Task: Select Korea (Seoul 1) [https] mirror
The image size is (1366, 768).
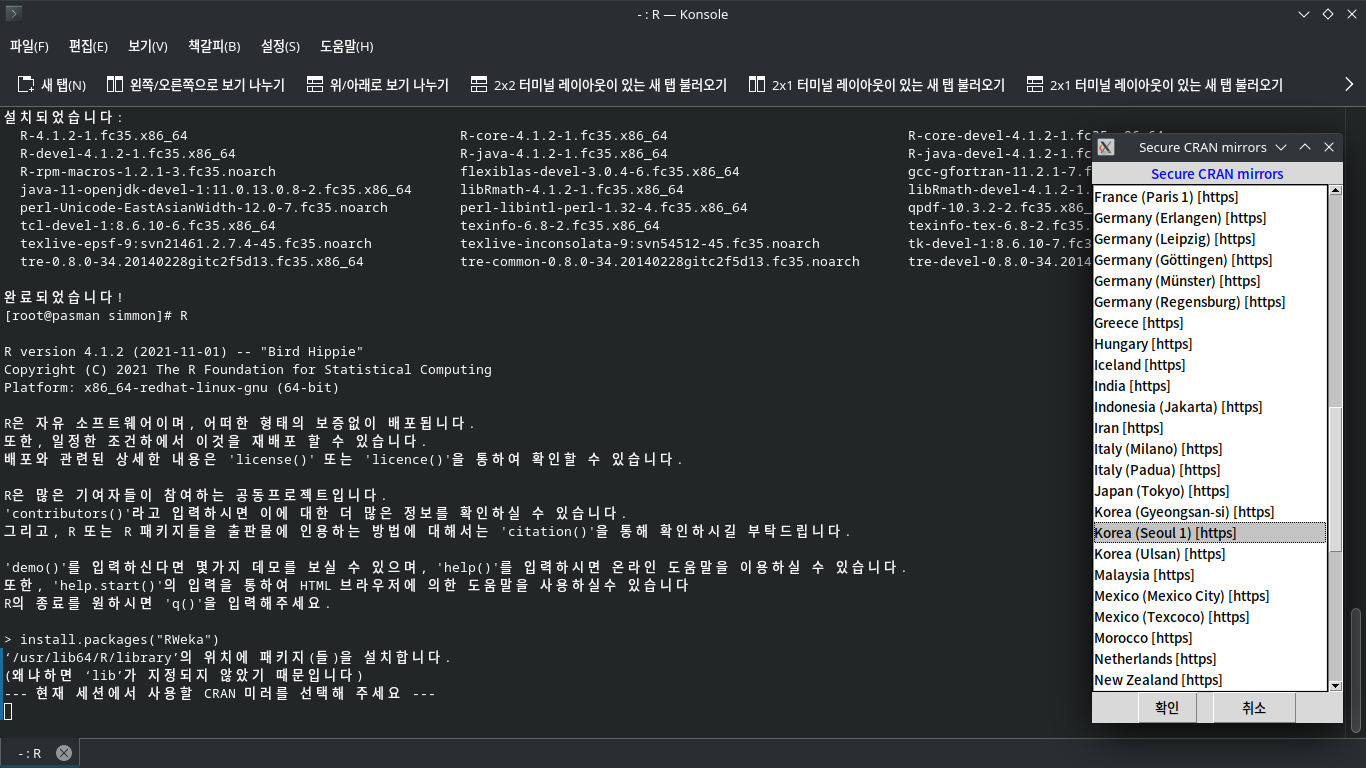Action: pyautogui.click(x=1210, y=533)
